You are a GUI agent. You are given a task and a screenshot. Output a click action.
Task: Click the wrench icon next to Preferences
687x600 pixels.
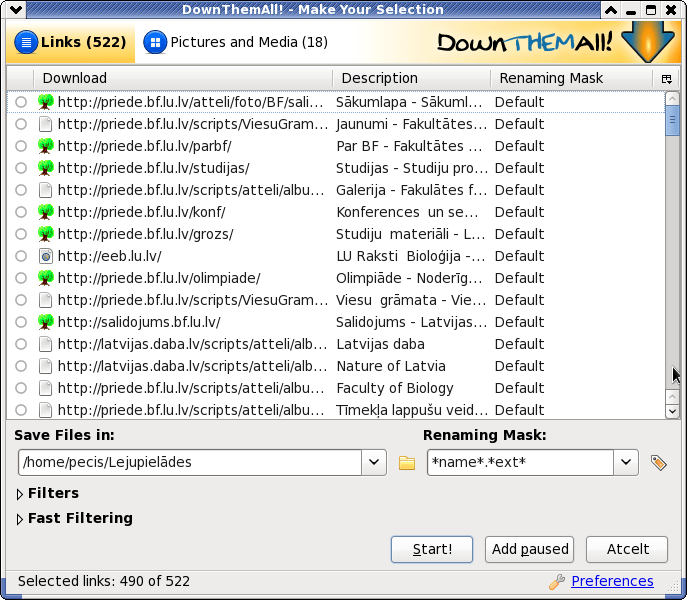click(x=557, y=582)
